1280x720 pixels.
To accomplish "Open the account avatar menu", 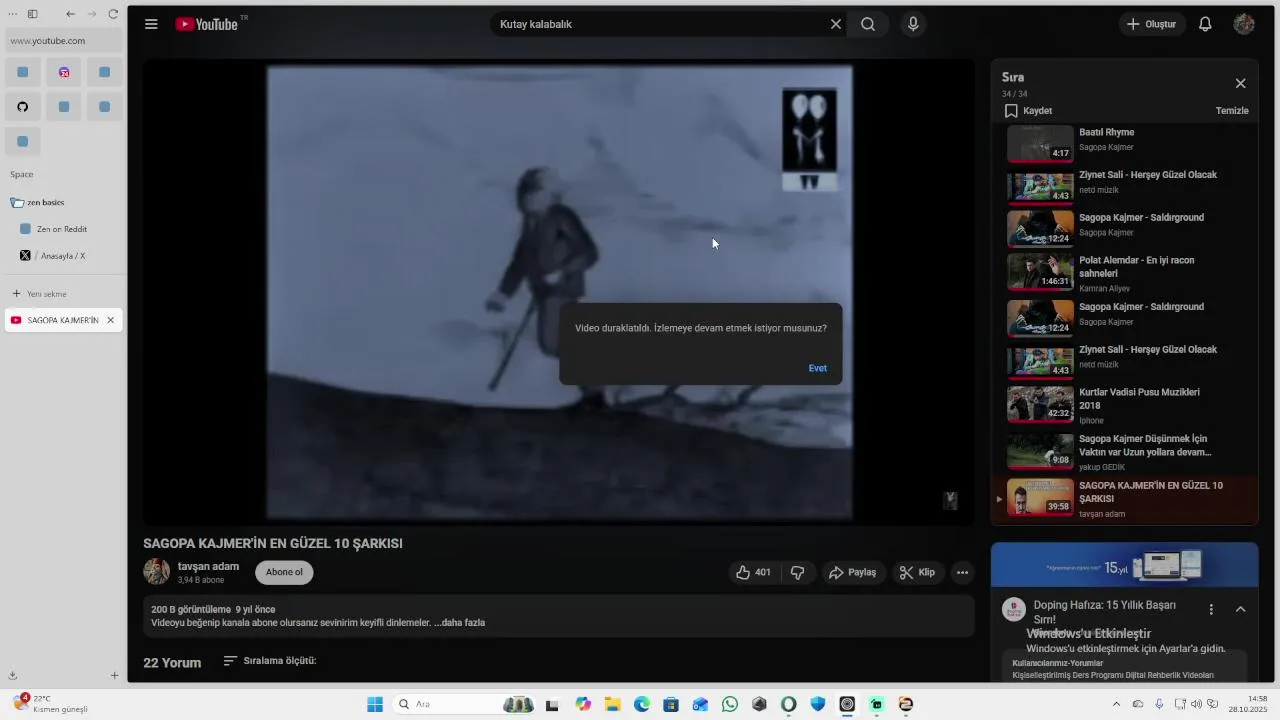I will [1244, 24].
